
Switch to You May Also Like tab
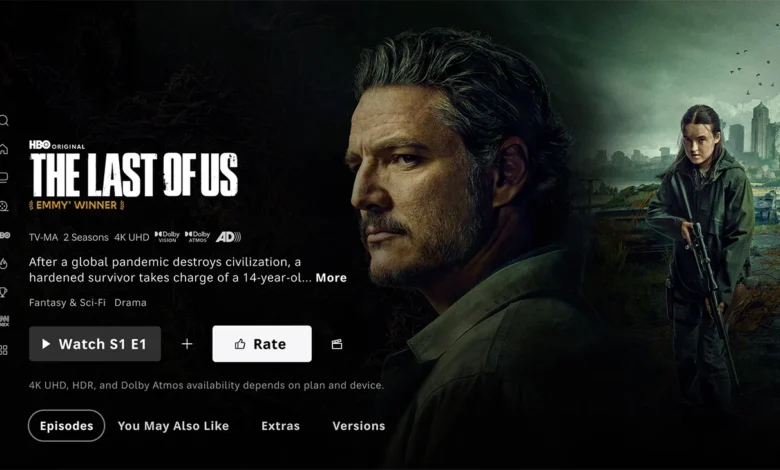coord(173,426)
